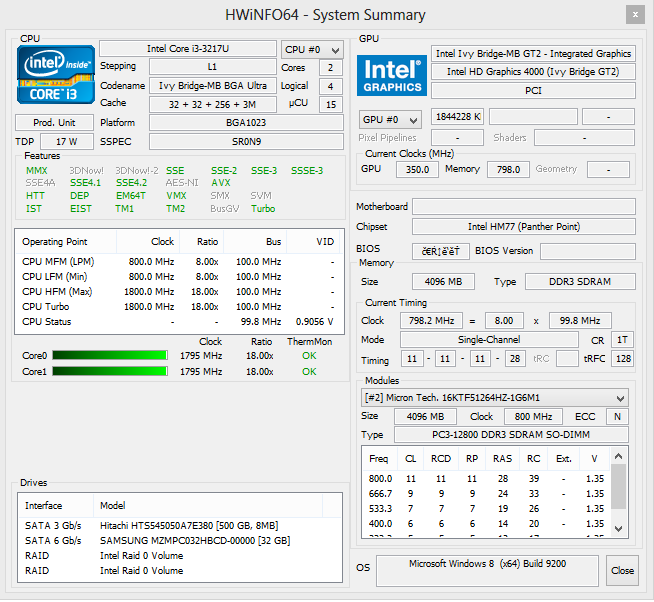Click the ECC N value field

(617, 416)
